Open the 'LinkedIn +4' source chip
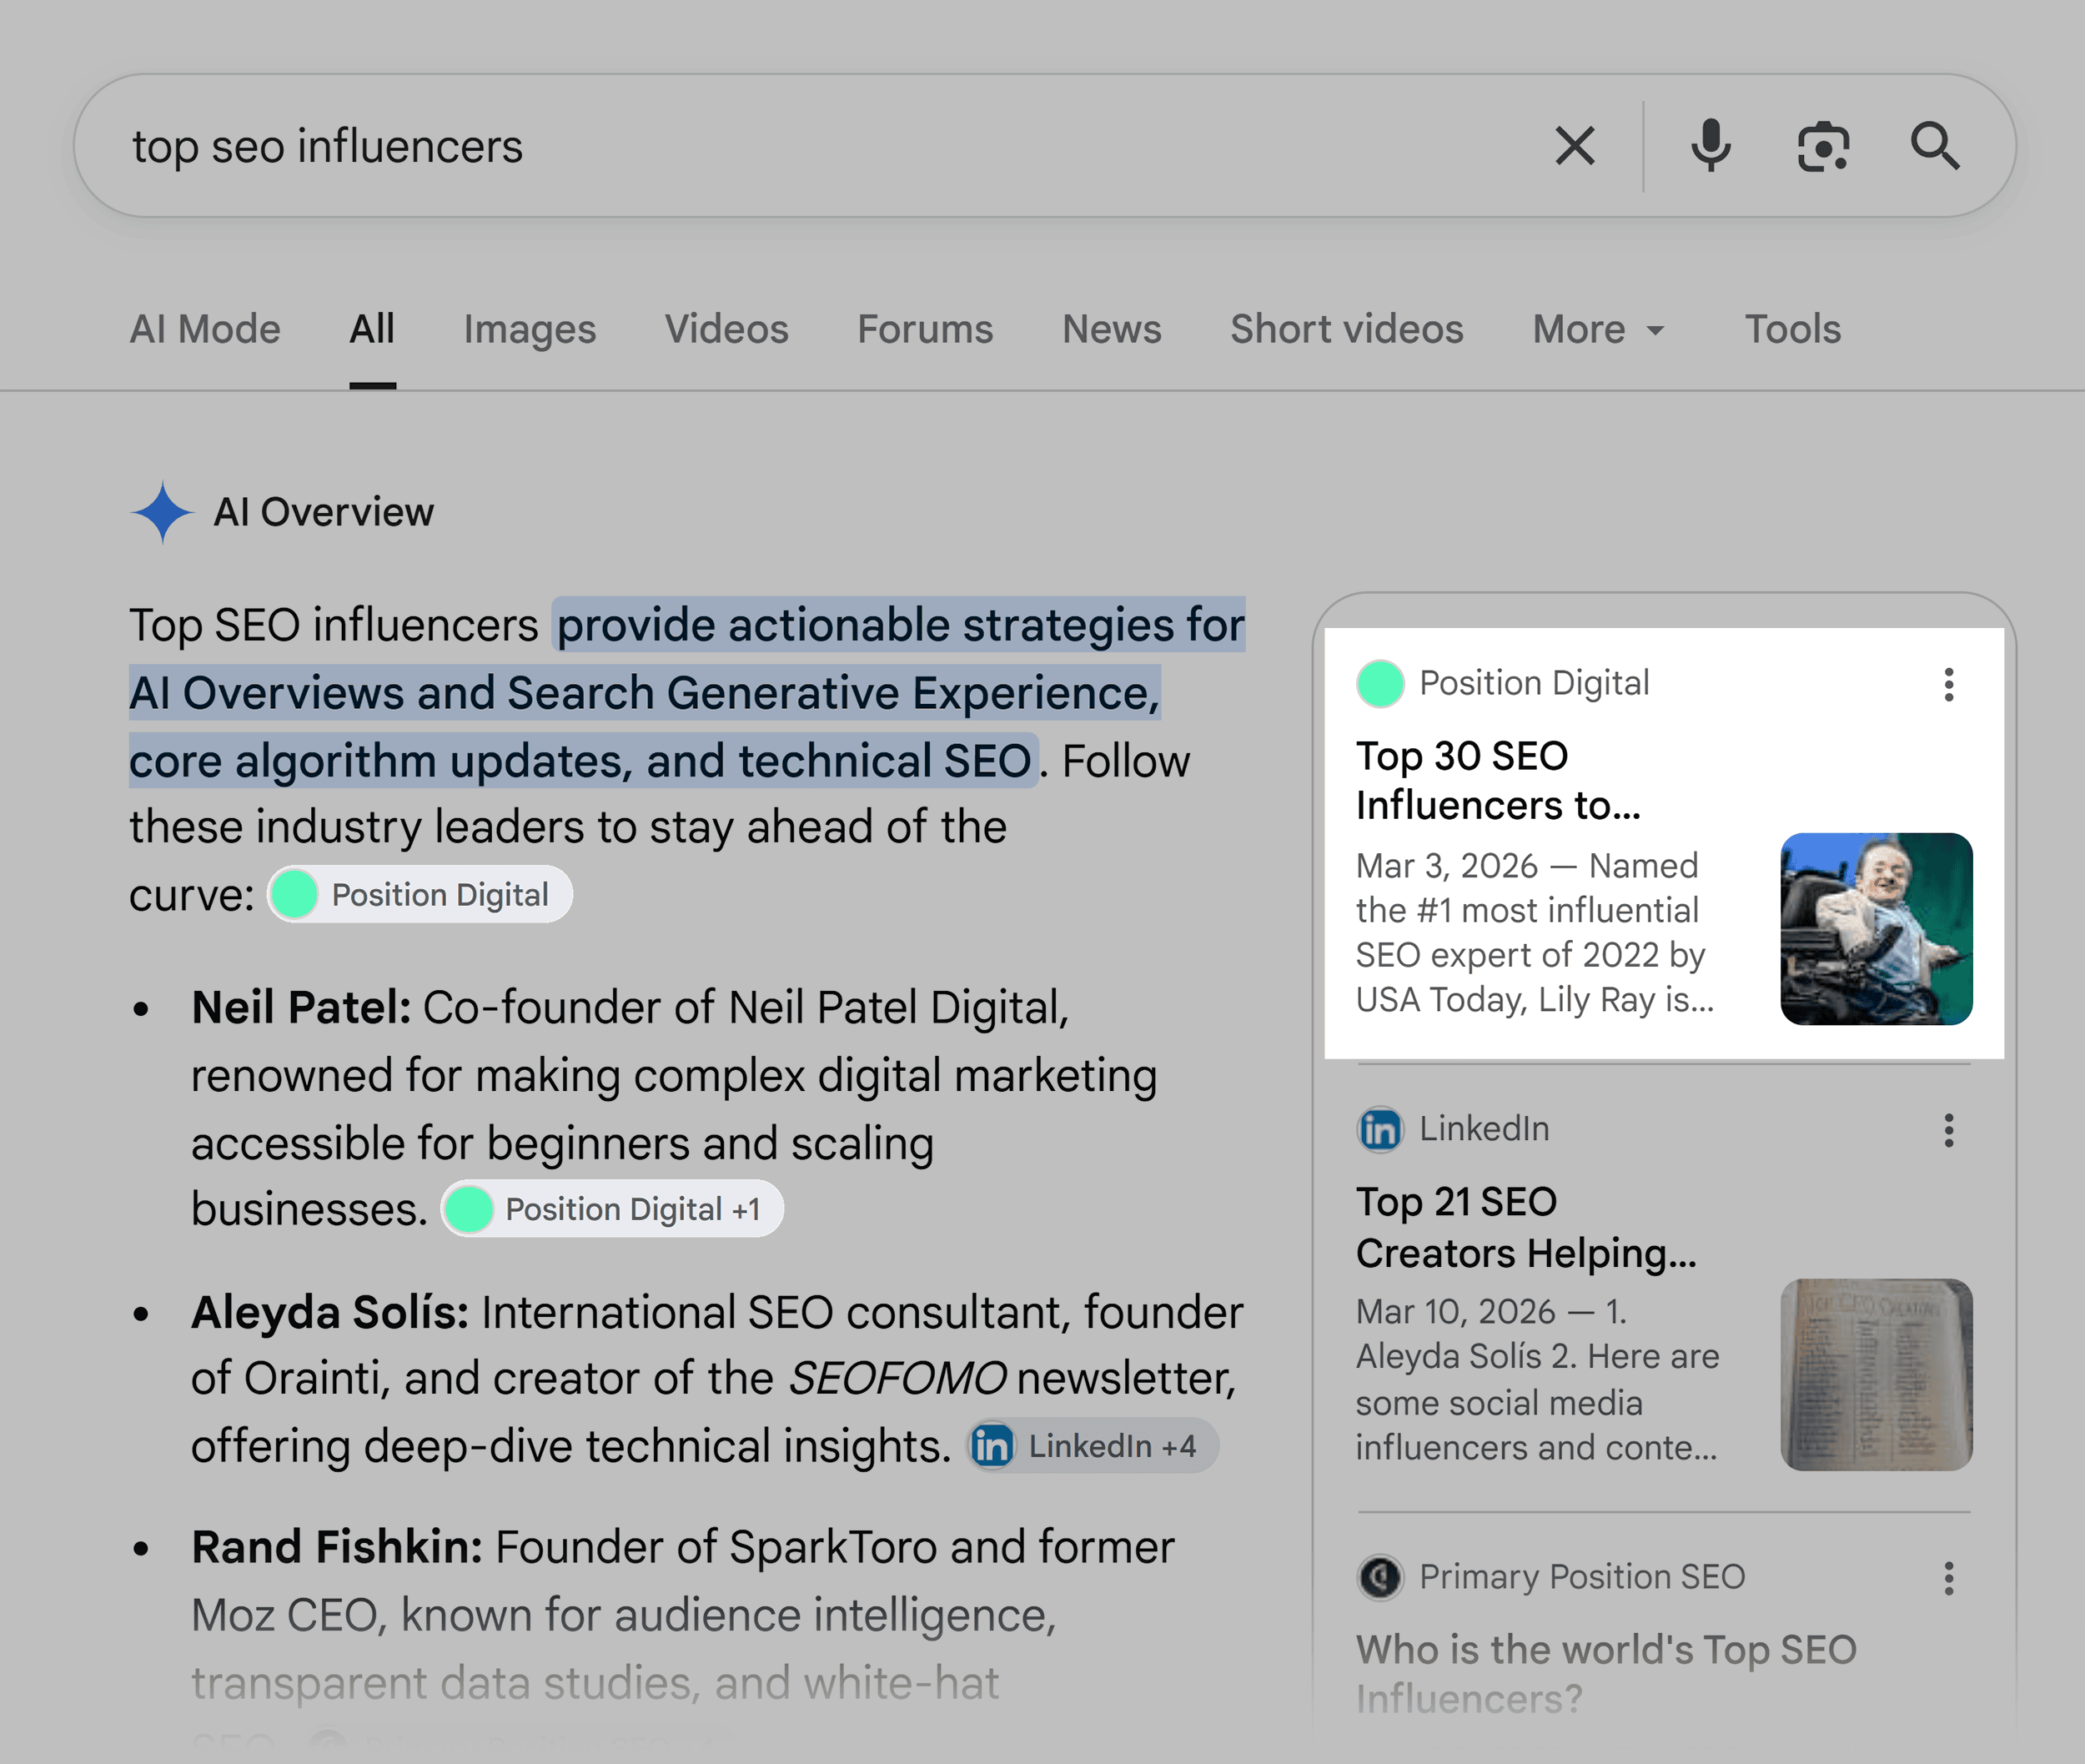2085x1764 pixels. 1092,1446
